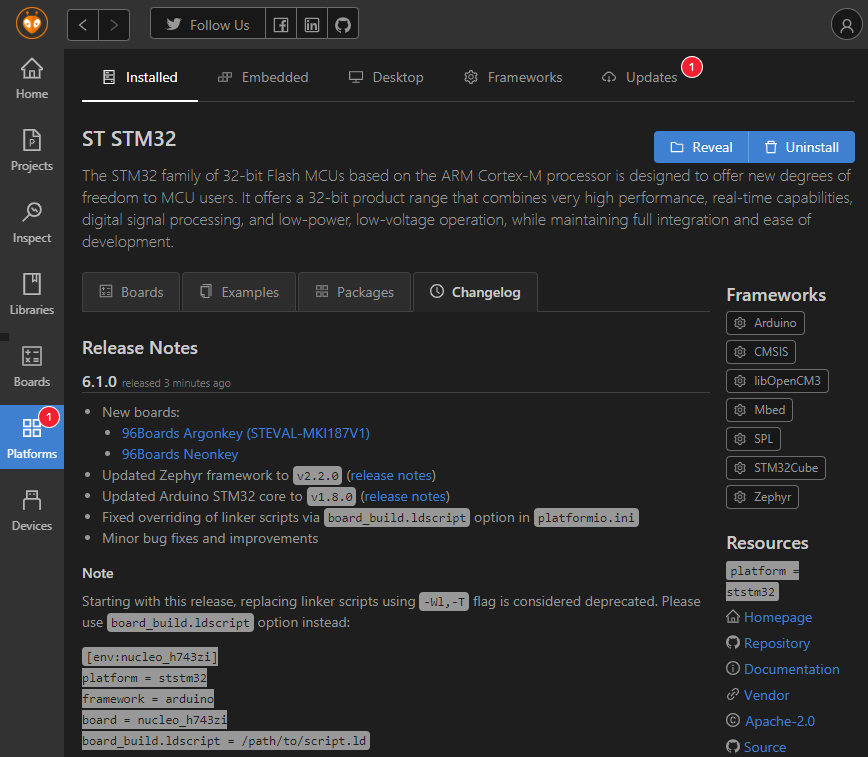Click the 'platformio.ini' inline code

pos(586,518)
